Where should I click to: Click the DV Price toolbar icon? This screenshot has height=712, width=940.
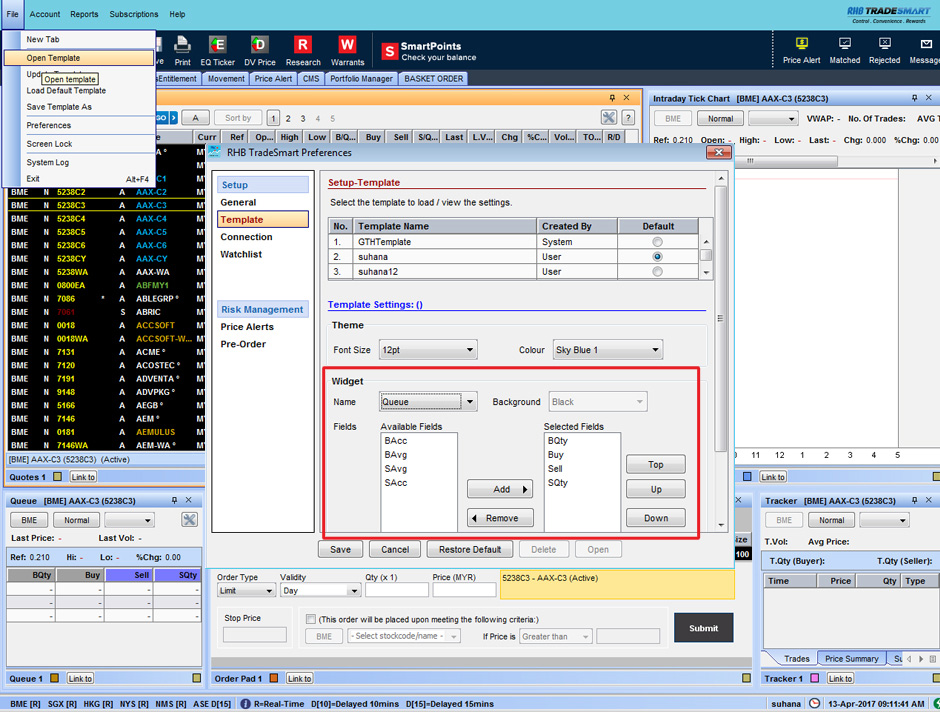(x=259, y=46)
